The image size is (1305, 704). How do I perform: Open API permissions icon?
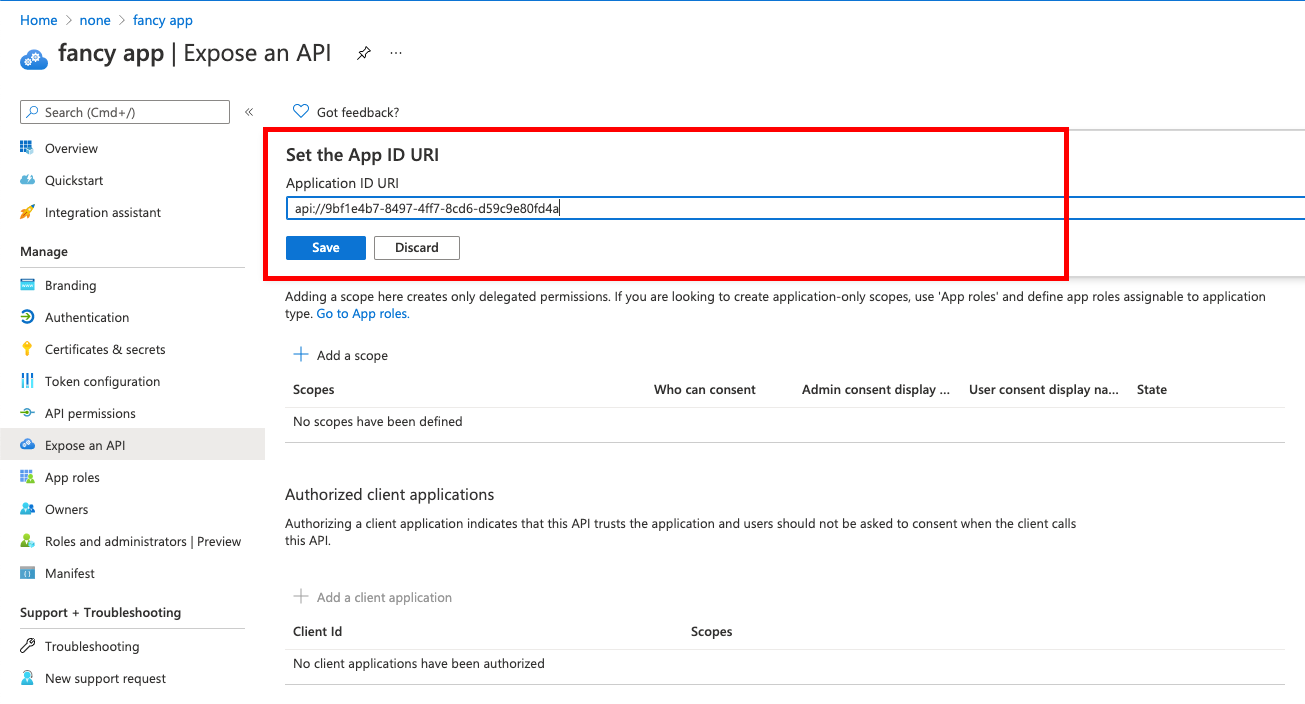[x=30, y=413]
